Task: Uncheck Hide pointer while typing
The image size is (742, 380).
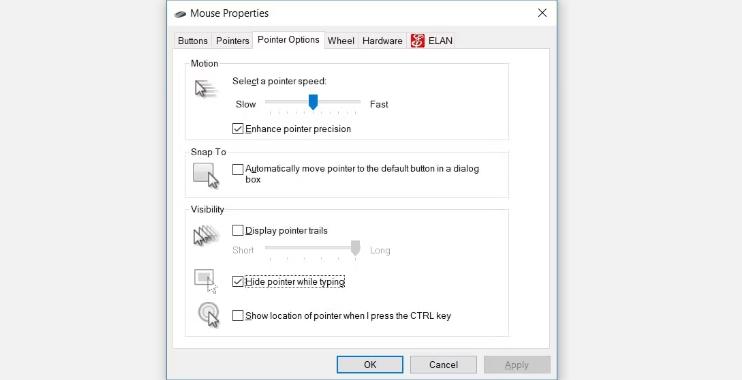Action: (x=238, y=282)
